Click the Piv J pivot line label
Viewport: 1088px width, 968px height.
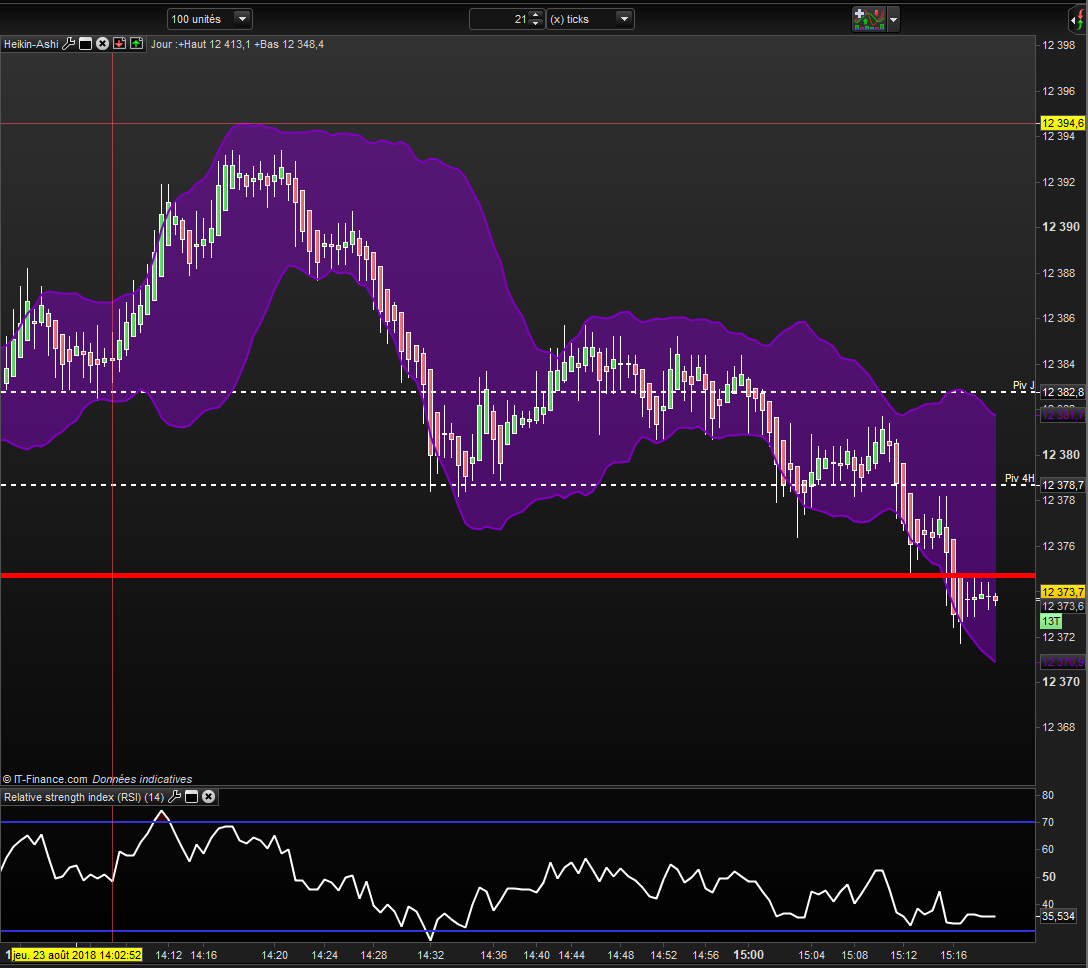[1022, 386]
